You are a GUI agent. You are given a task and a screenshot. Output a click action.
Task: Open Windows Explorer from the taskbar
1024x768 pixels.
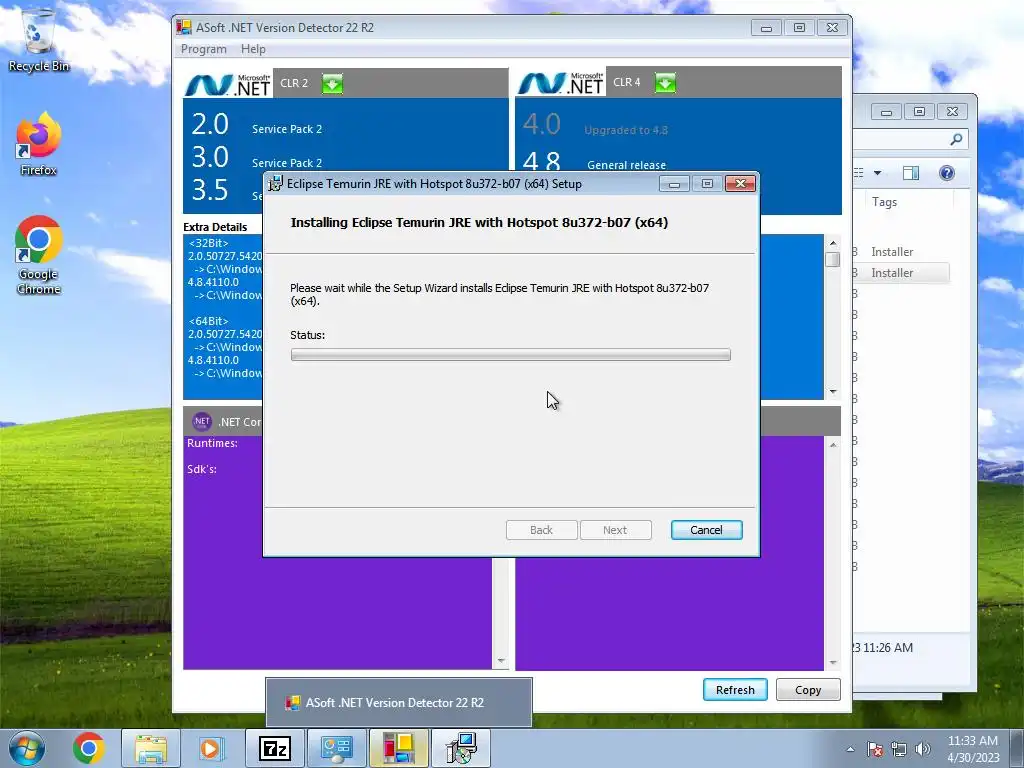[x=151, y=748]
